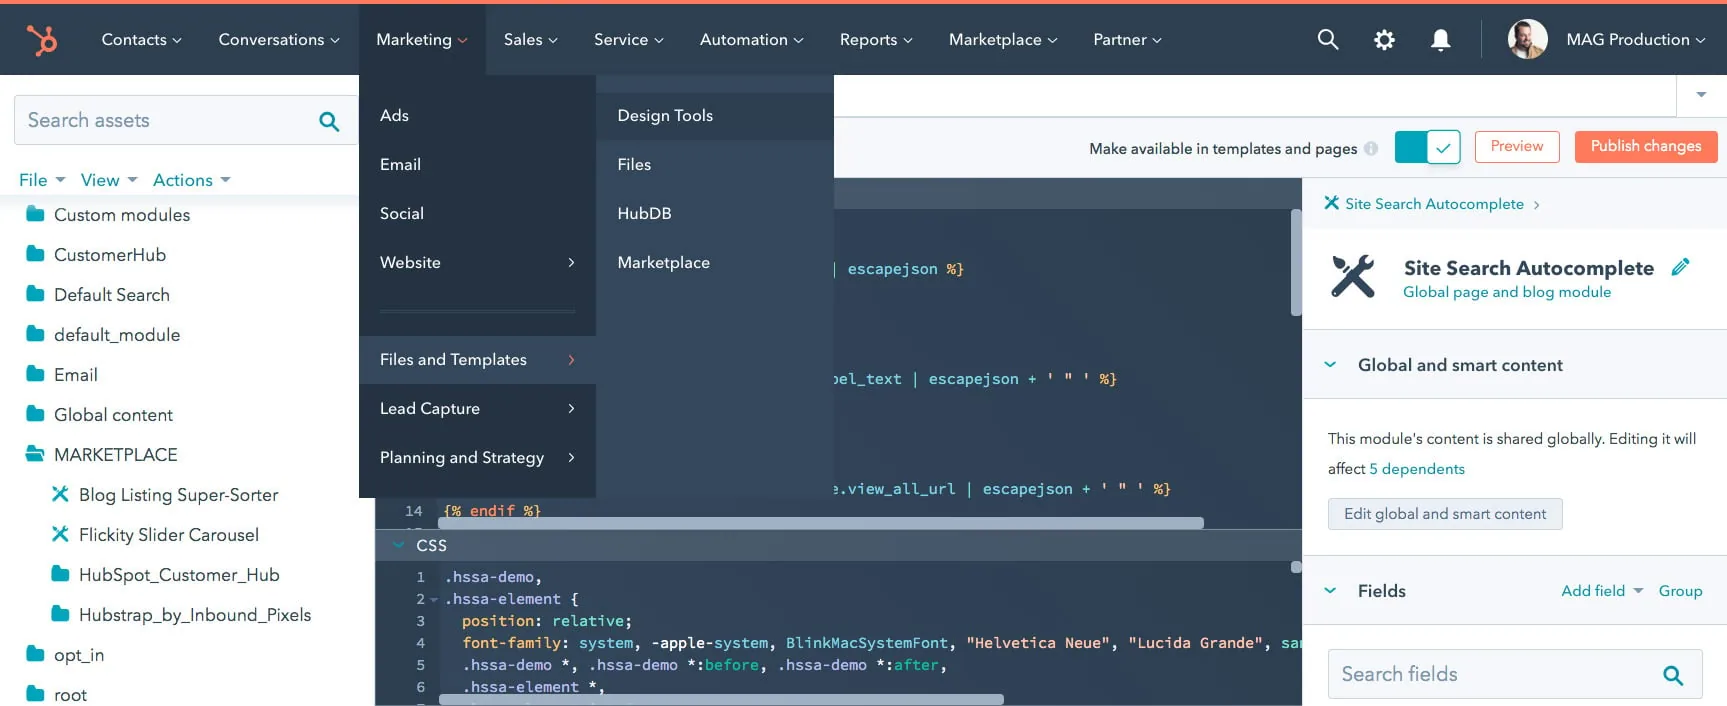Toggle Make available in templates and pages
The width and height of the screenshot is (1727, 706).
tap(1427, 148)
